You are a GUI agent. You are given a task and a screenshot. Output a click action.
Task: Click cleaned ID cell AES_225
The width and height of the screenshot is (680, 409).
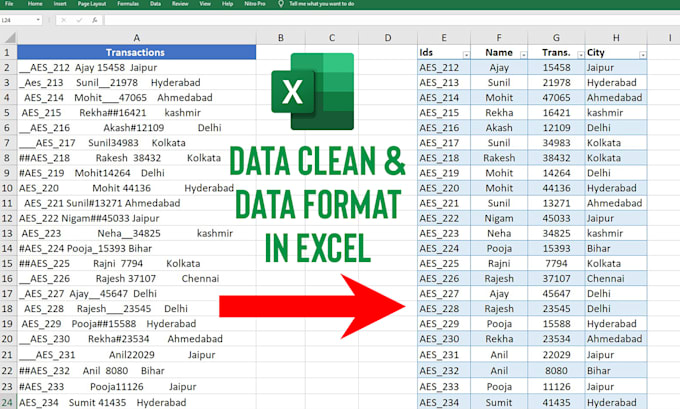(444, 263)
